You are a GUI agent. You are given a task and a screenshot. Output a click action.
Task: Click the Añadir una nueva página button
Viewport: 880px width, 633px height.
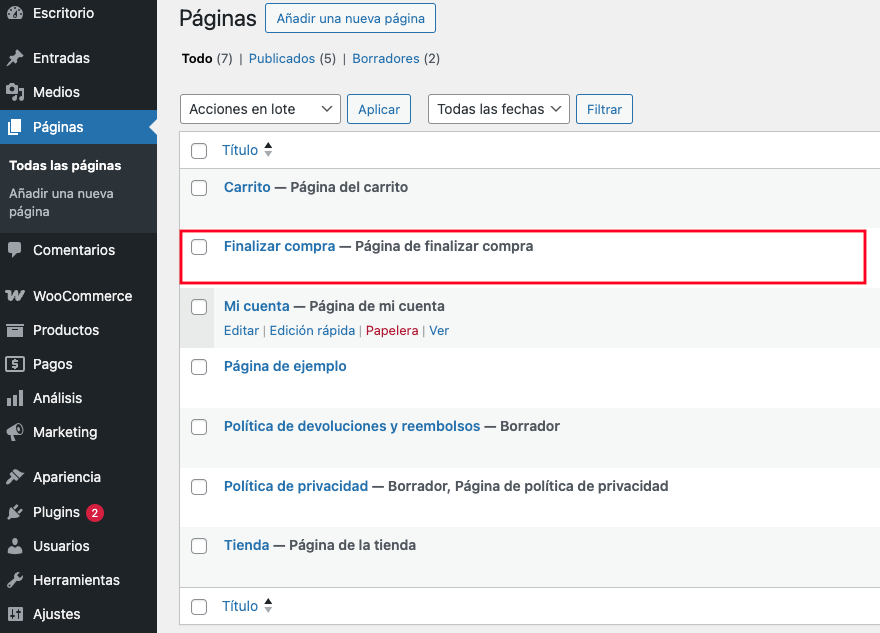[350, 18]
